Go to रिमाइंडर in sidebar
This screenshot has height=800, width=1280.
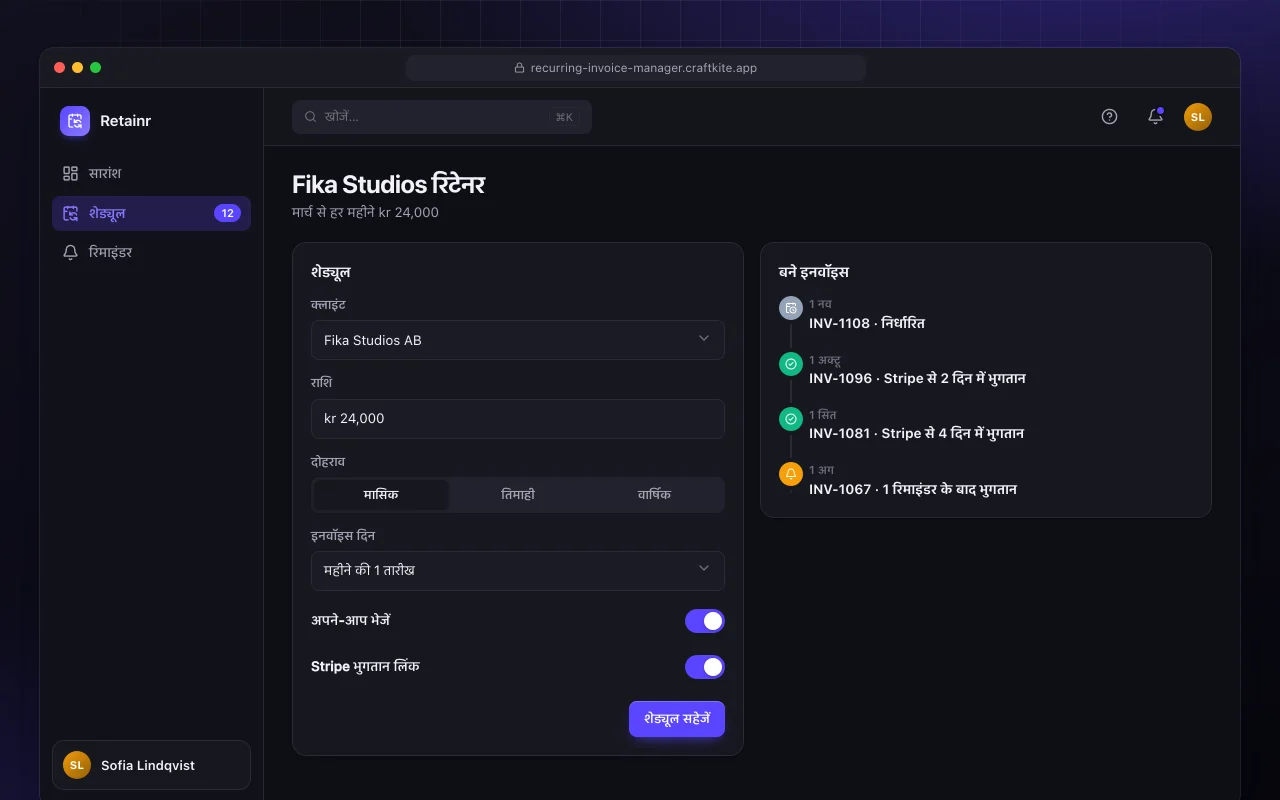[151, 252]
